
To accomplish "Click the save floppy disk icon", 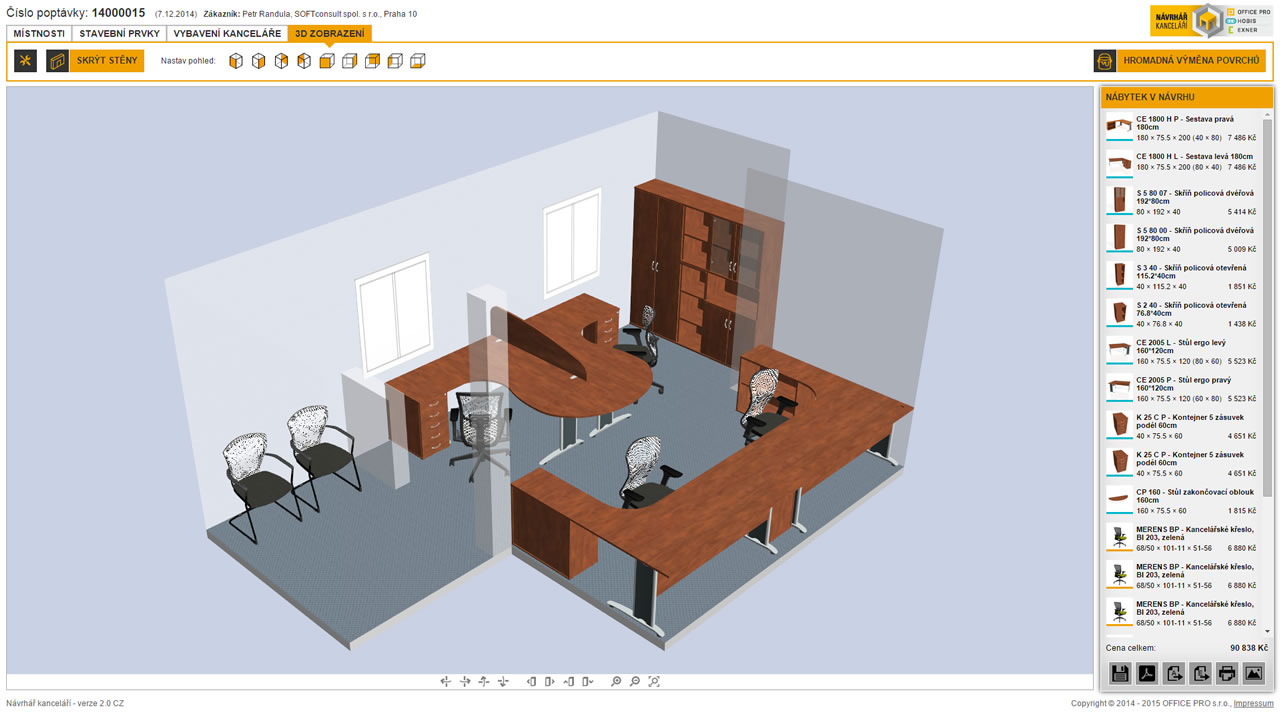I will pos(1120,673).
